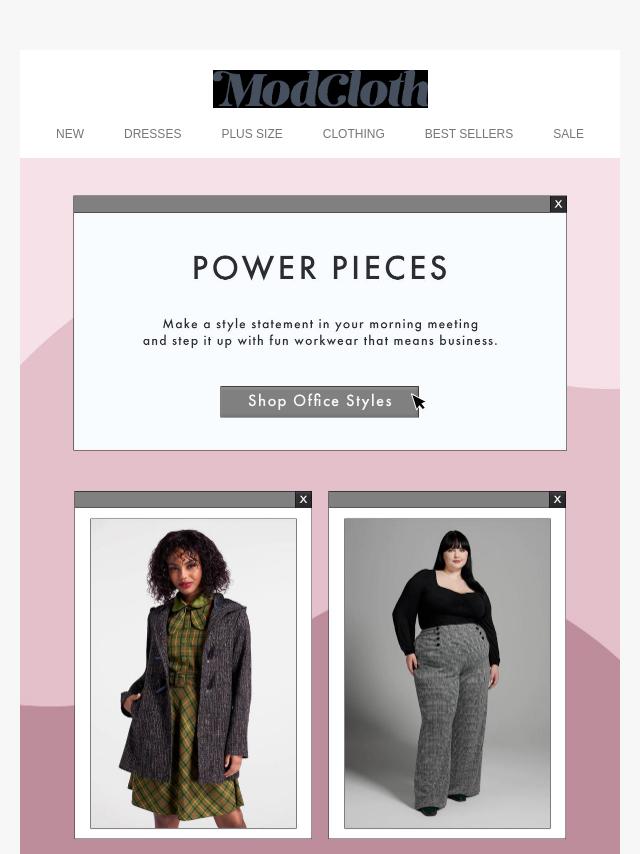
Task: Close the Power Pieces window with X
Action: tap(558, 204)
